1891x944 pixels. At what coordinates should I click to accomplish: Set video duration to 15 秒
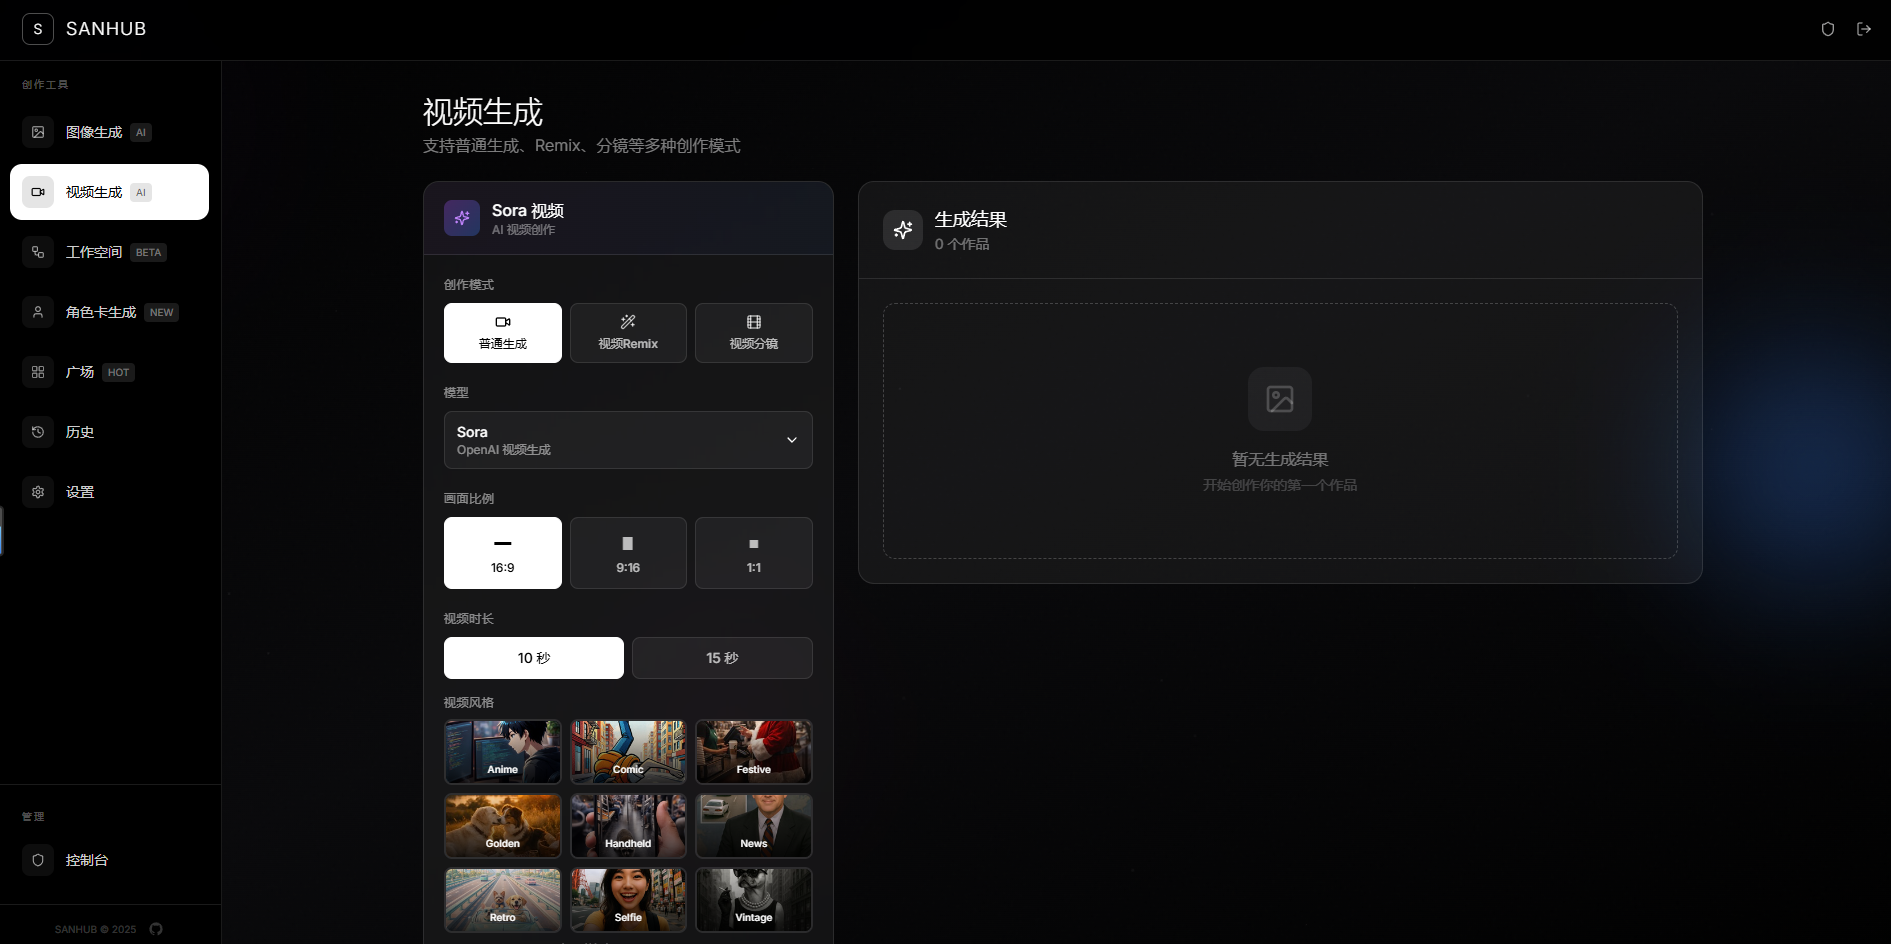(x=722, y=658)
